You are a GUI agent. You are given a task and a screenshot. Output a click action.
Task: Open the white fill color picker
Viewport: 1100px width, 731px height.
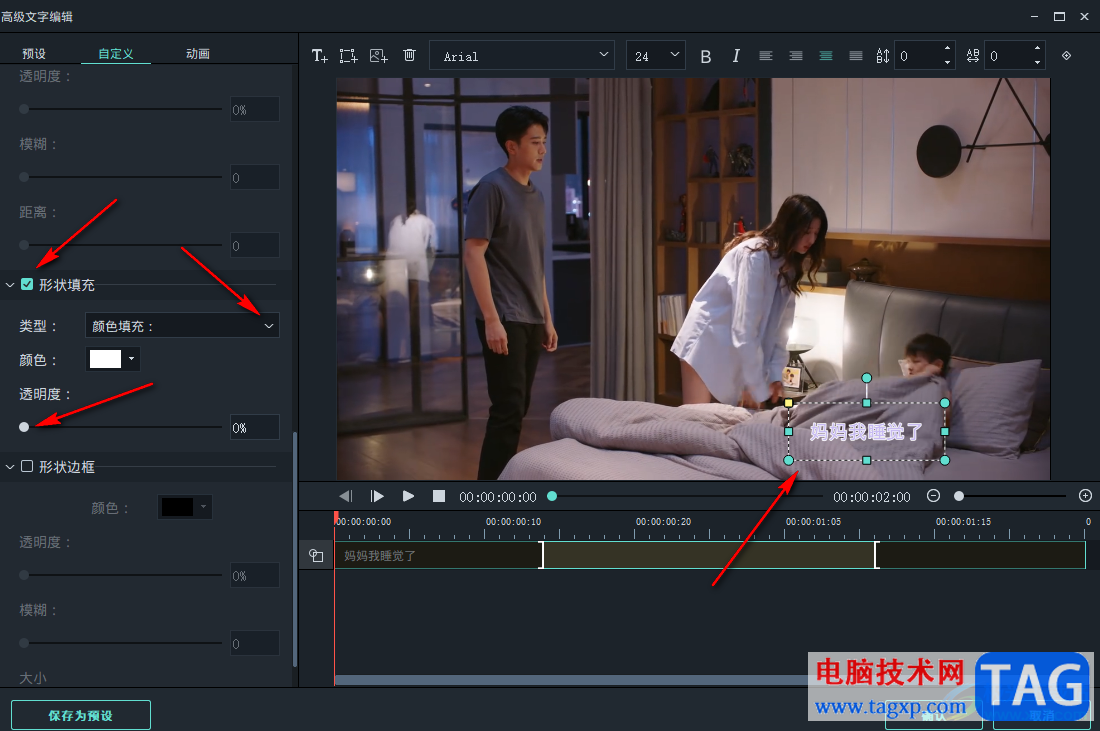coord(113,359)
